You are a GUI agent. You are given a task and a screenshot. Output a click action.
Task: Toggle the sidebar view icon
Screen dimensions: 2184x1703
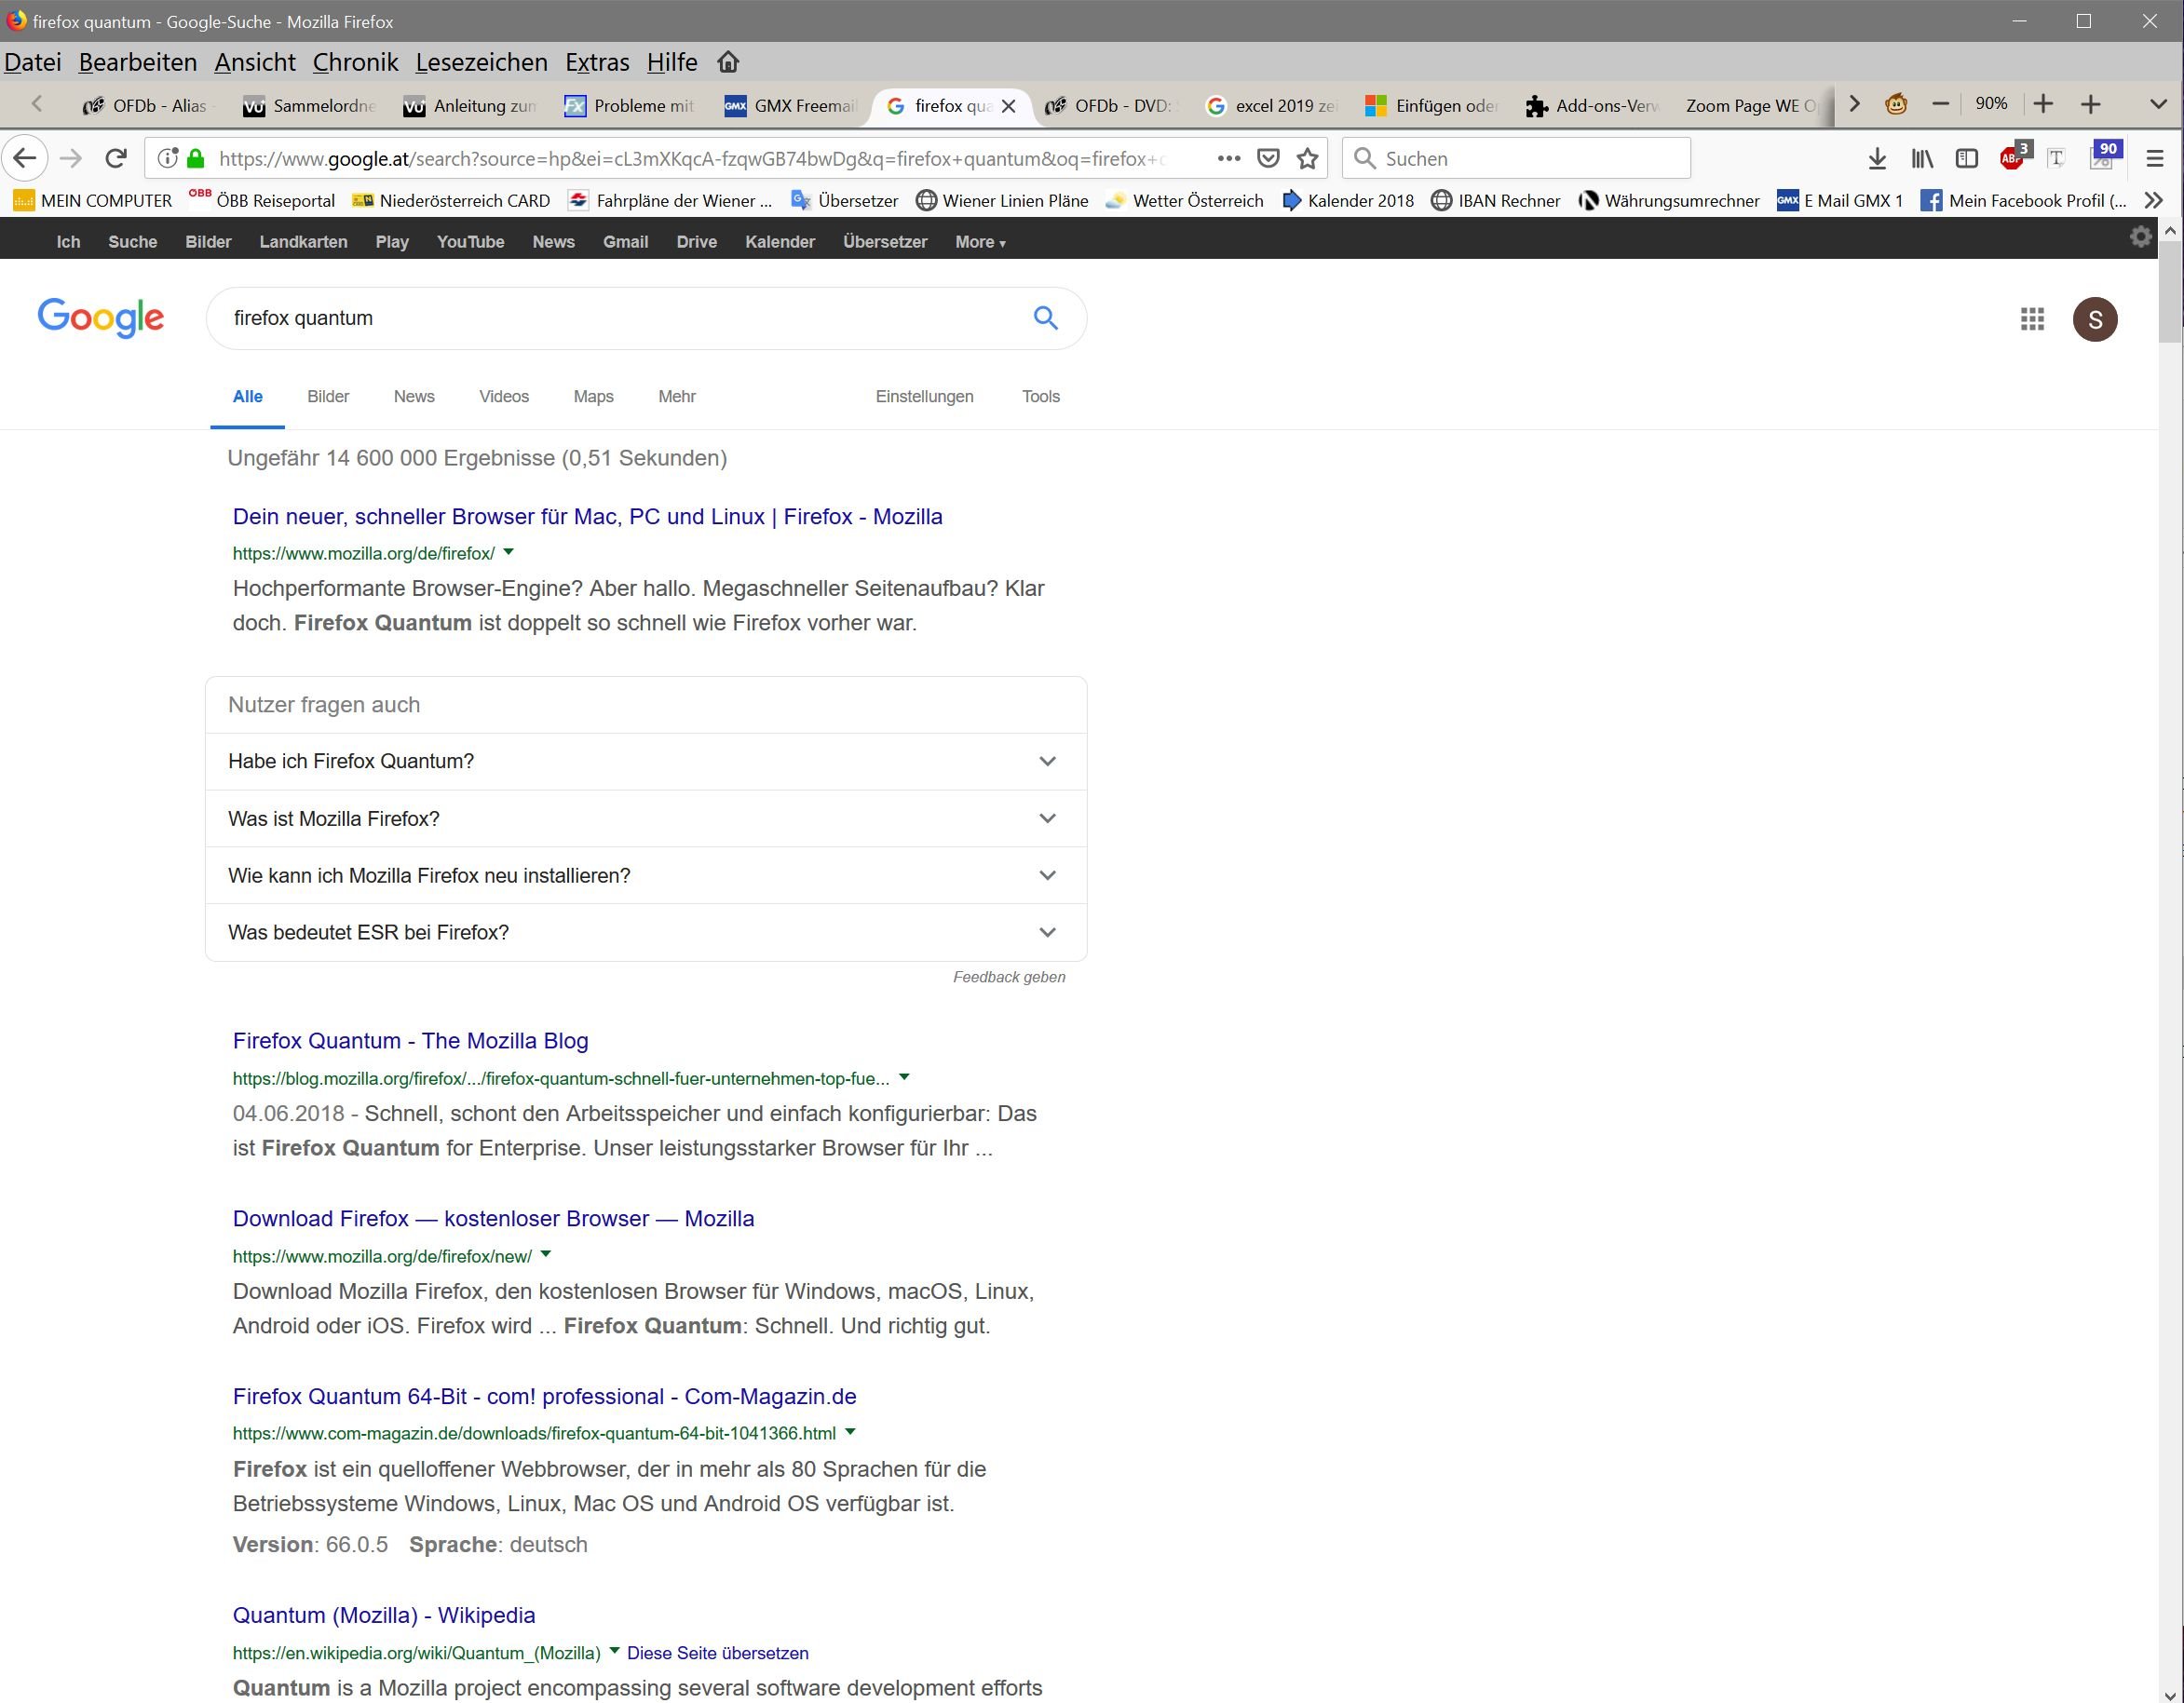[x=1966, y=158]
